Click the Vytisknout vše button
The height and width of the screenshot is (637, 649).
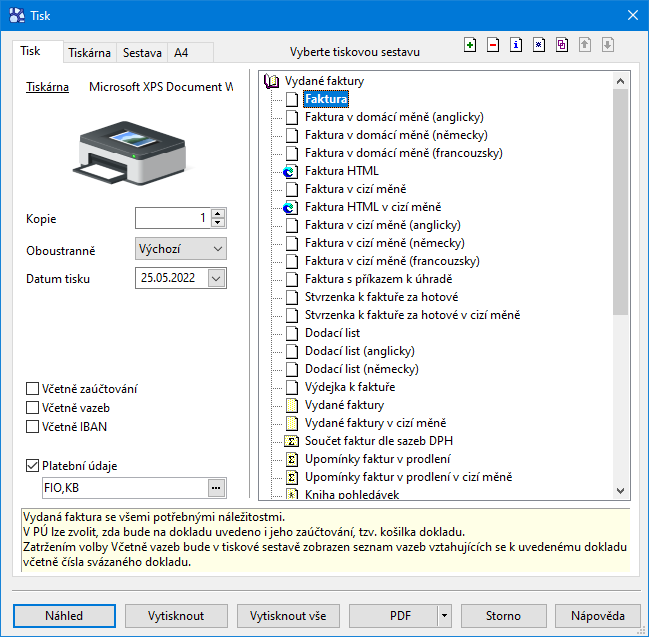click(x=288, y=616)
